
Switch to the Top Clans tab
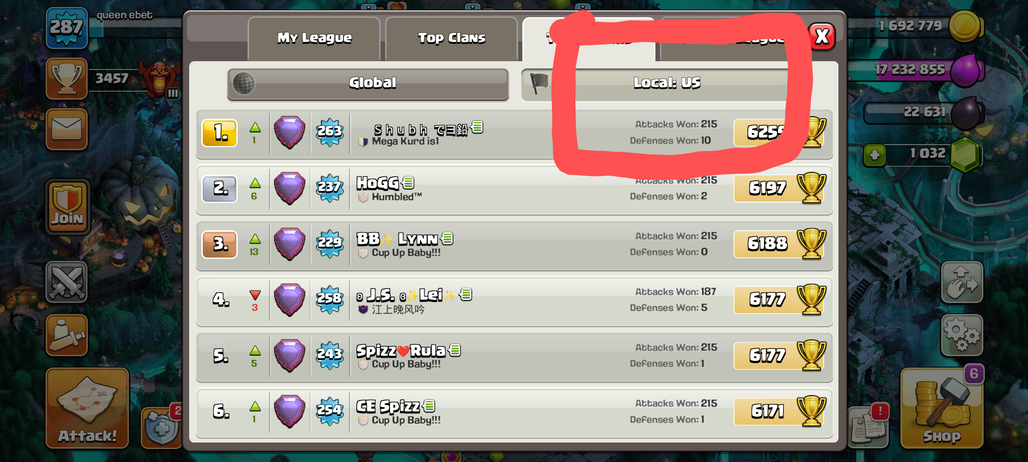(x=451, y=38)
